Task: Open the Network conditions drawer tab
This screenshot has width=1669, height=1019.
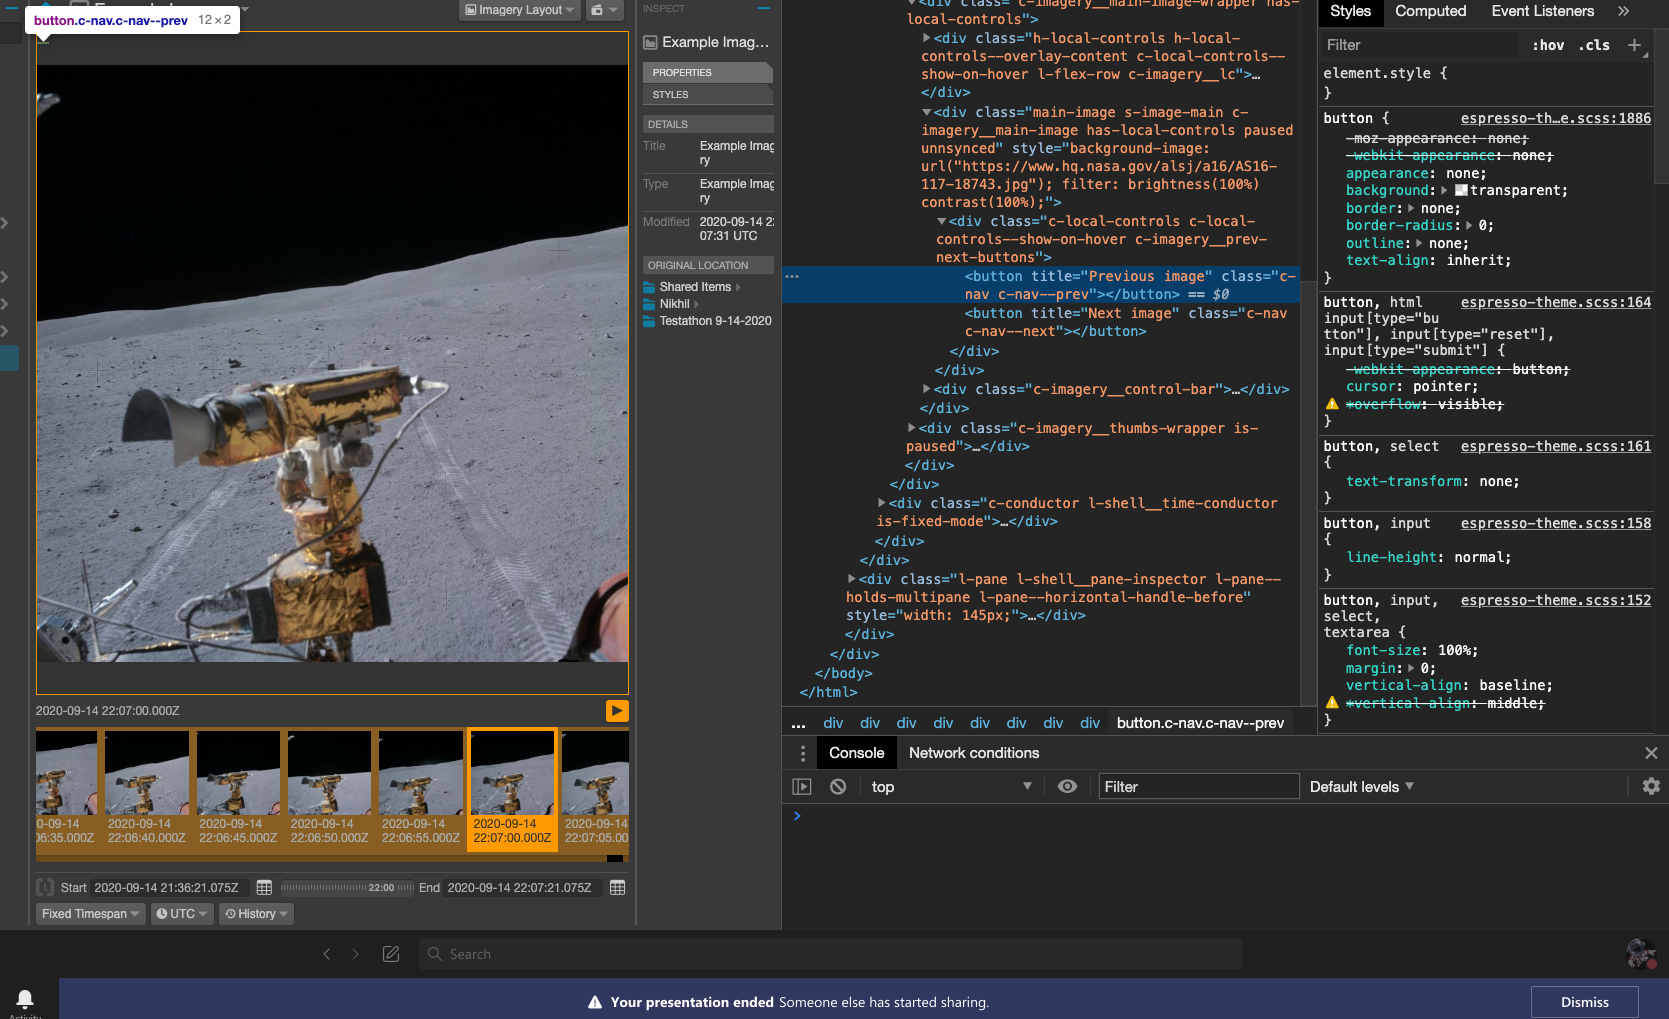Action: [973, 753]
